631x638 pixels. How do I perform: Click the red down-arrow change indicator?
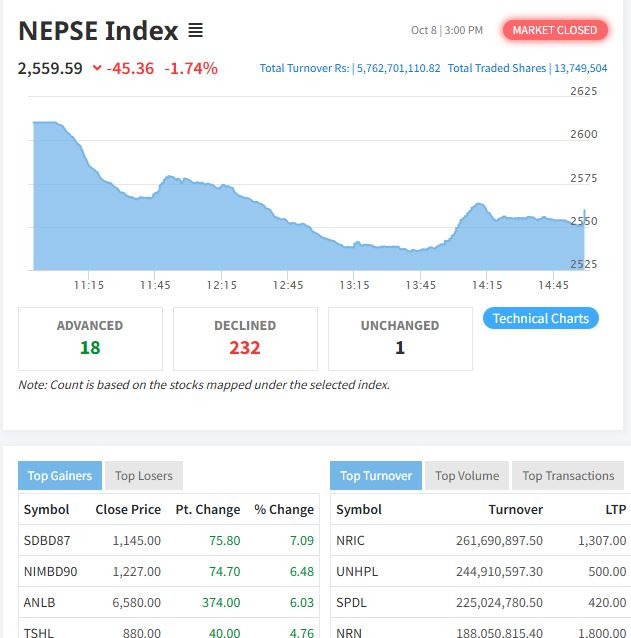pos(97,69)
